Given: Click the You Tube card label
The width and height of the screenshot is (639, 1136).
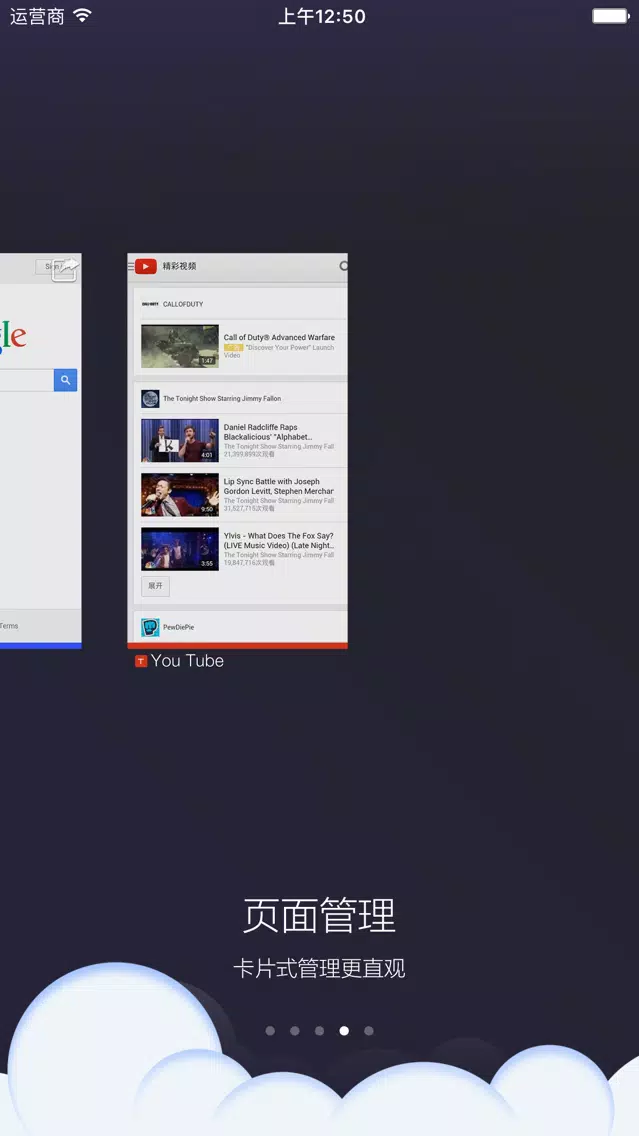Looking at the screenshot, I should pos(187,661).
